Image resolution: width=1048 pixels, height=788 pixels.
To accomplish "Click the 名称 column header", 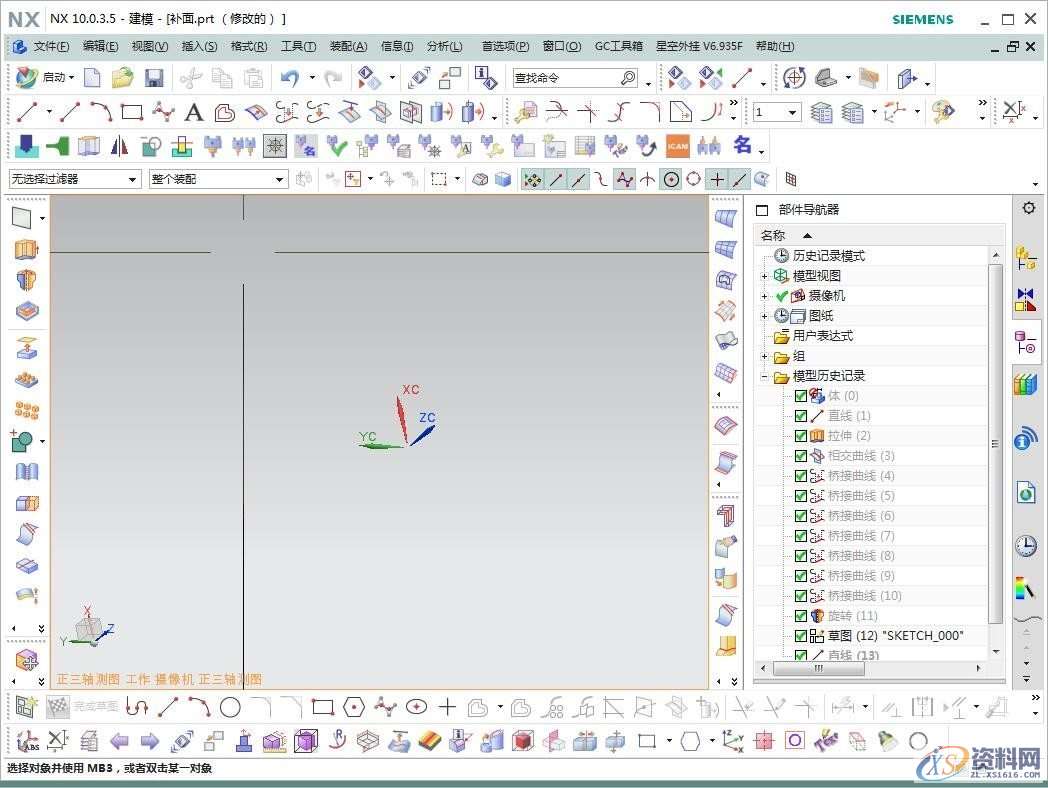I will coord(774,236).
